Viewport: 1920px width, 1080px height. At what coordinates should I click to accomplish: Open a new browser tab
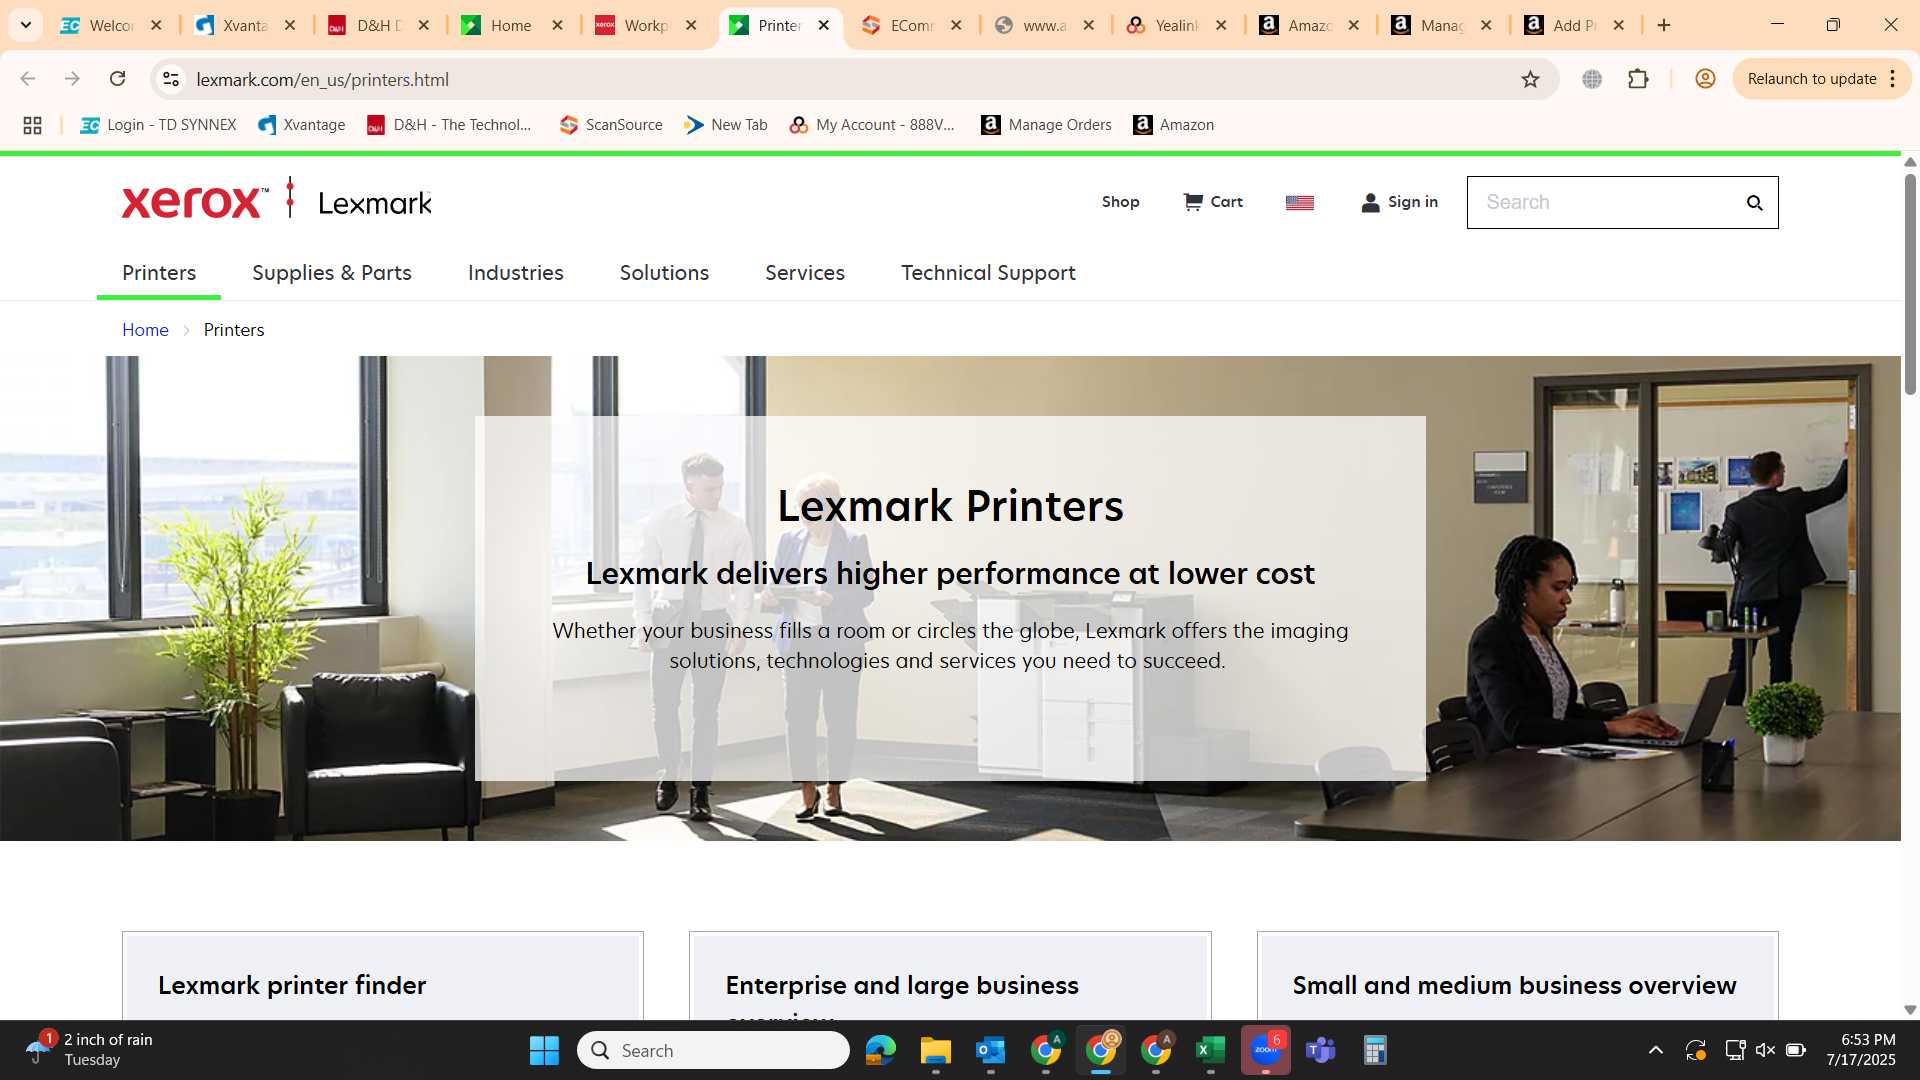1664,25
